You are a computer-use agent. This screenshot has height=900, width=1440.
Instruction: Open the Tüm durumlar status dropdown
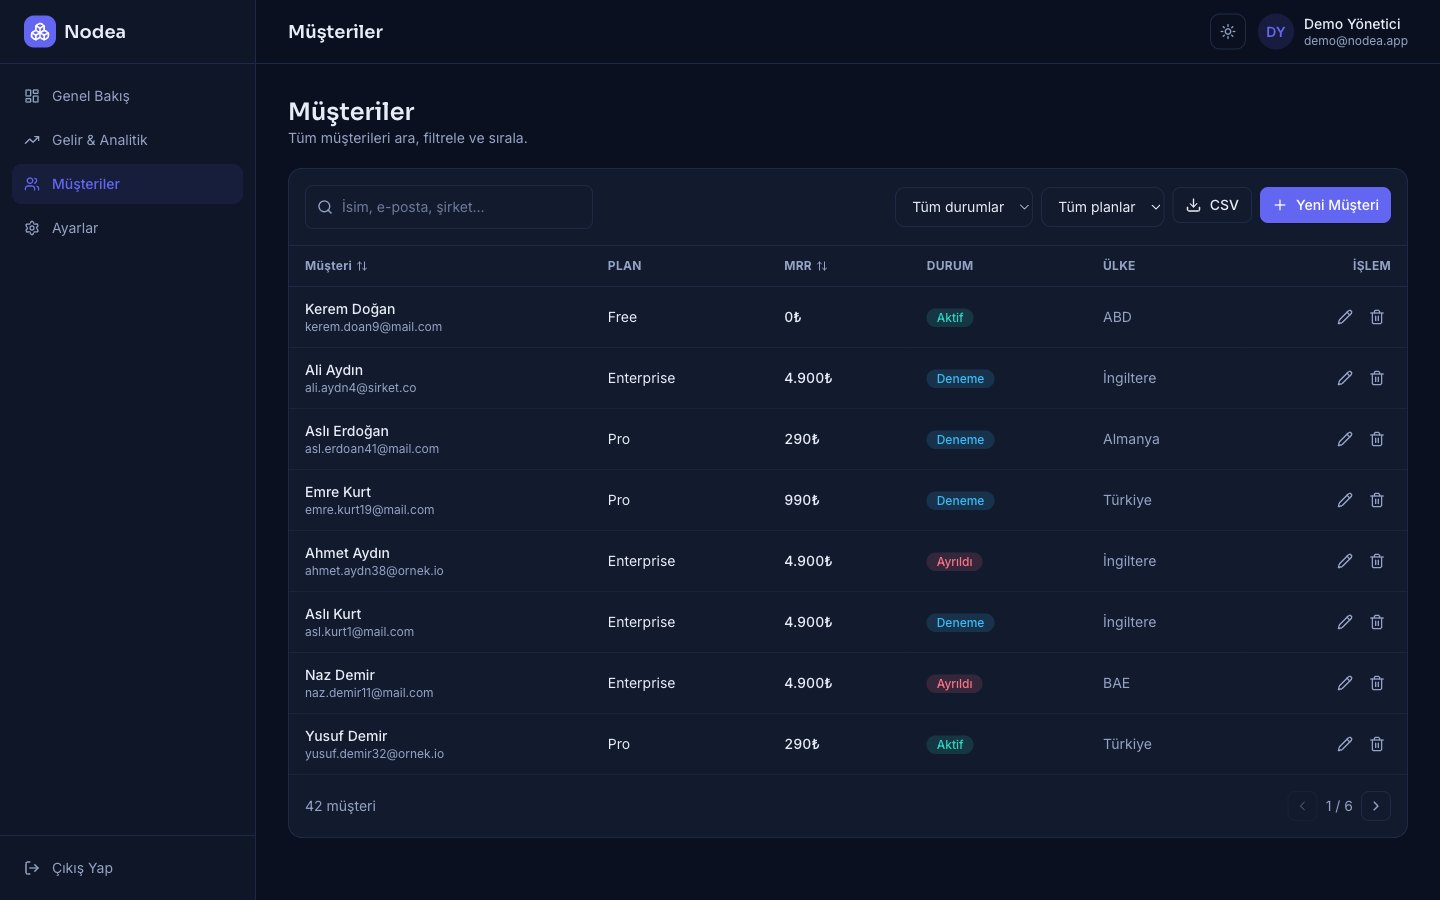click(x=964, y=207)
